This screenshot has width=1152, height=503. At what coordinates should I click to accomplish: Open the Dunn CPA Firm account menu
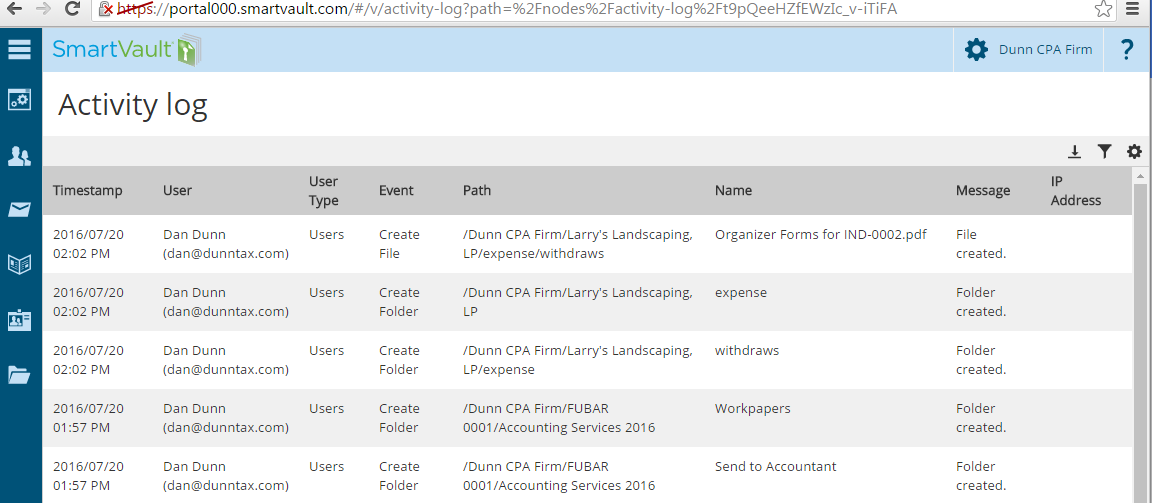click(1029, 50)
